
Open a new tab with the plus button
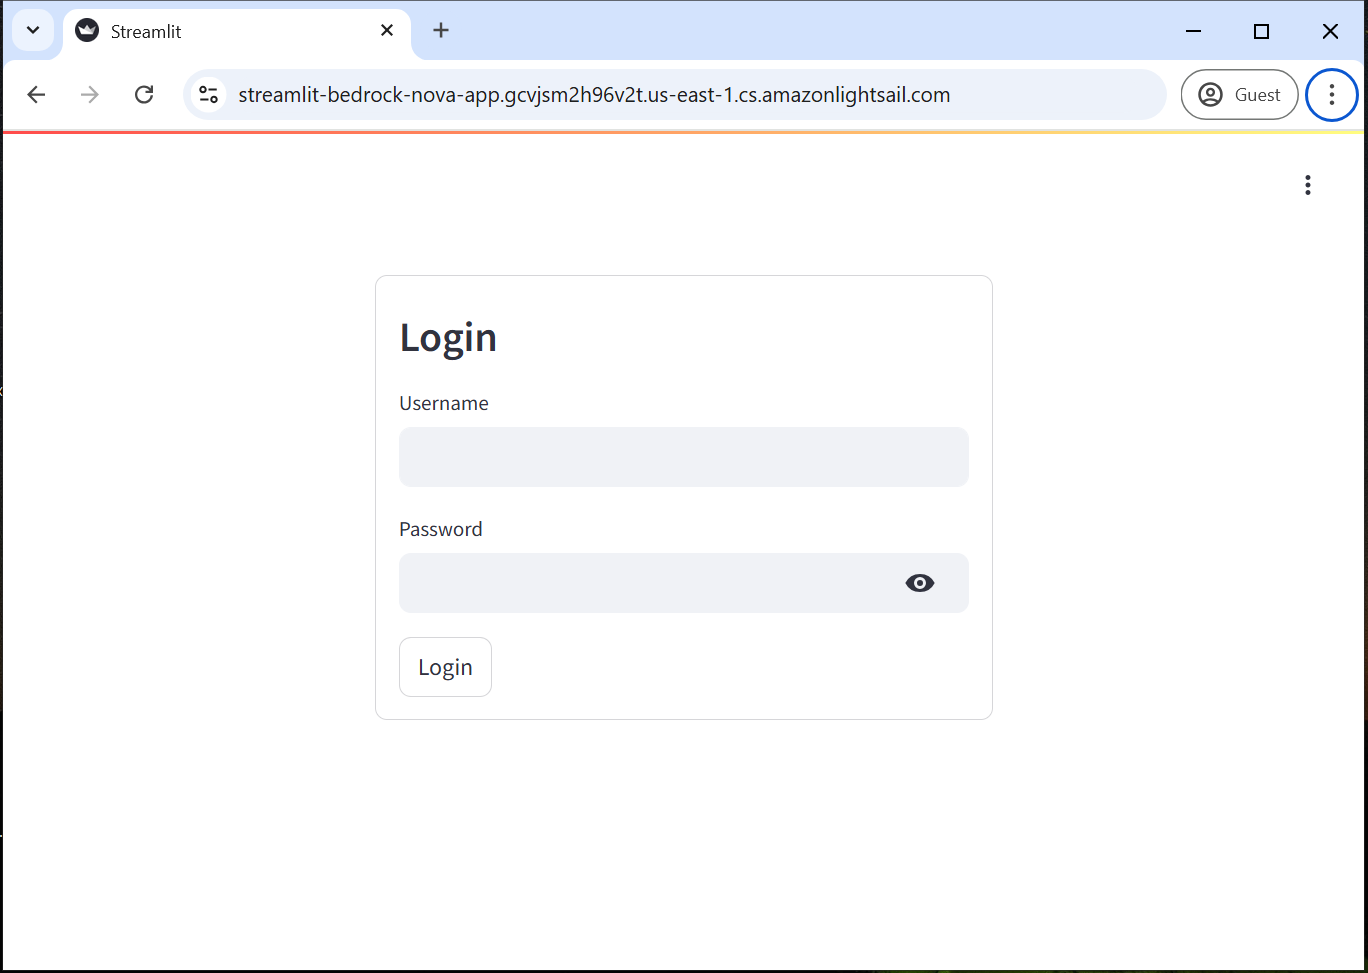pyautogui.click(x=441, y=31)
